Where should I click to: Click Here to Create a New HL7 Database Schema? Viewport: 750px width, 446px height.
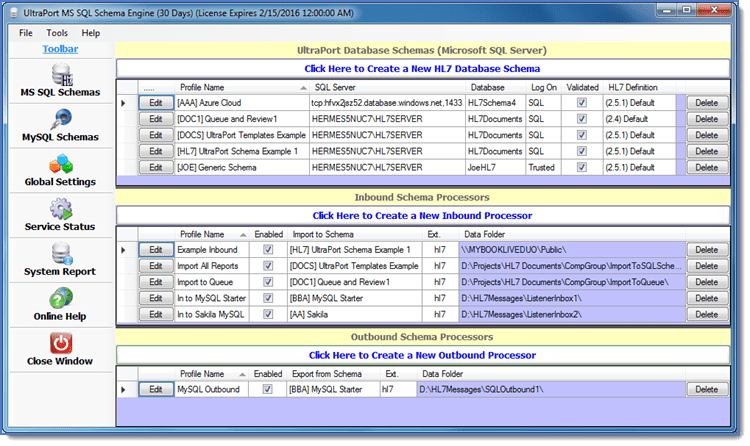pyautogui.click(x=422, y=68)
